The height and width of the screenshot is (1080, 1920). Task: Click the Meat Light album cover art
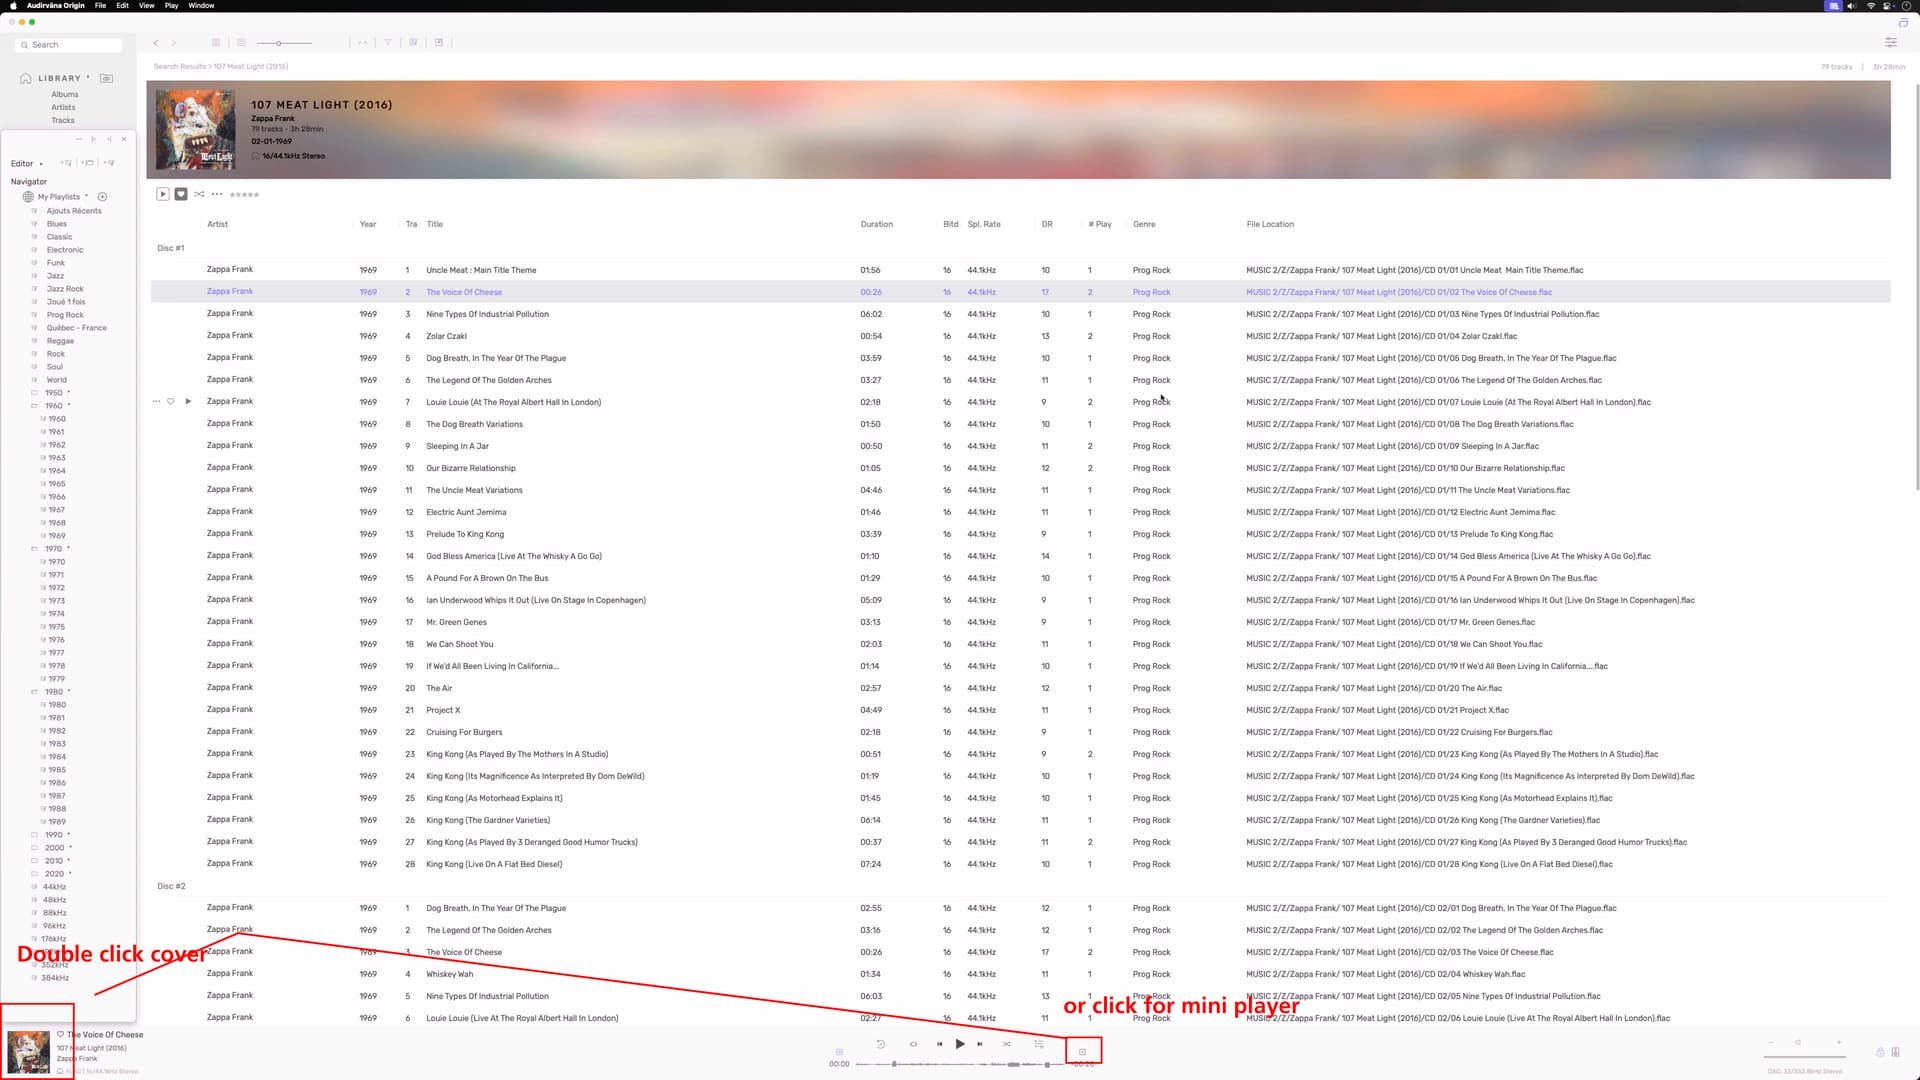(x=196, y=130)
